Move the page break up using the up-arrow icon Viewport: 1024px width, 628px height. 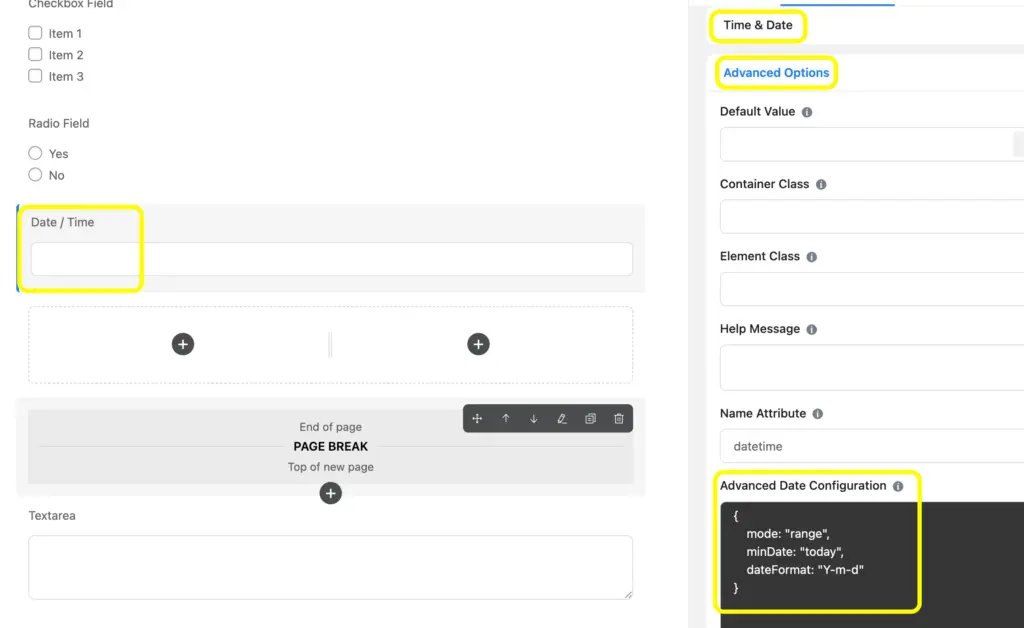506,418
